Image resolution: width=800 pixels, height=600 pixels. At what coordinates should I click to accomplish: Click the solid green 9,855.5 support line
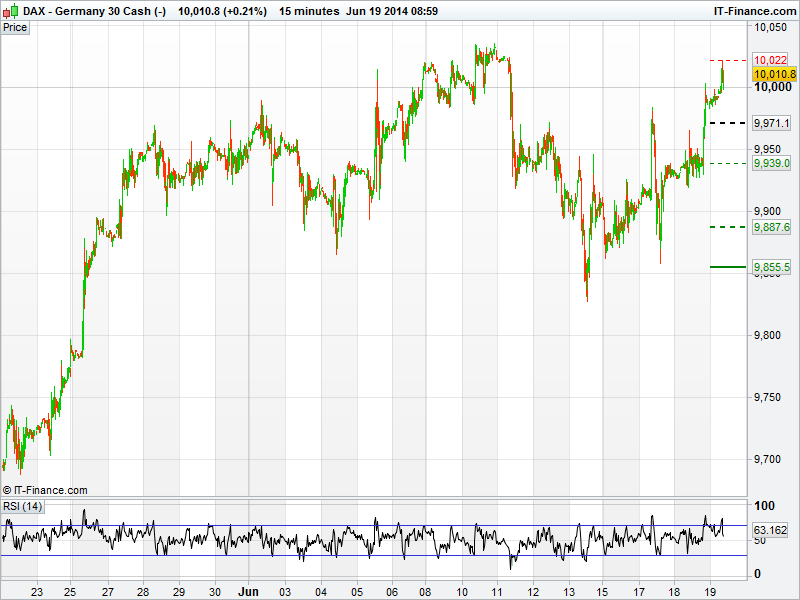727,267
